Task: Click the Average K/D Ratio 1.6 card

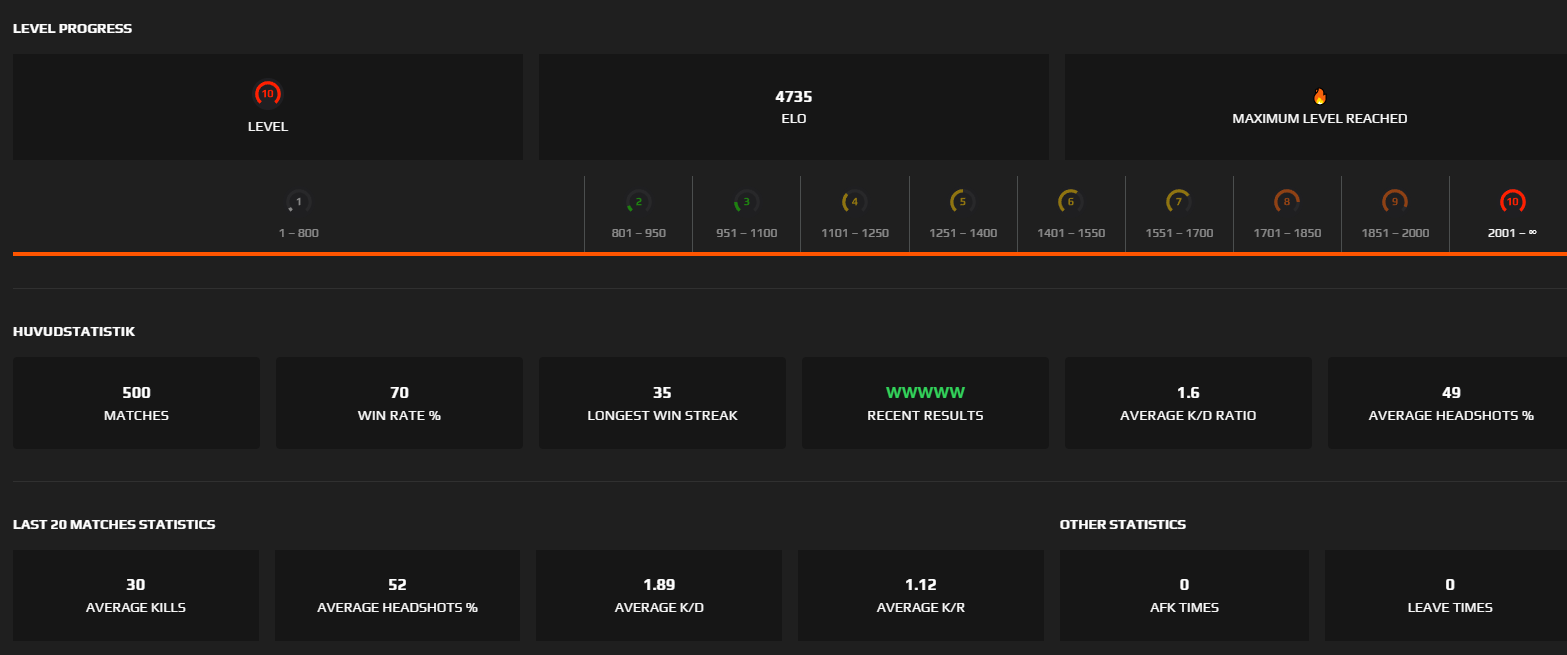Action: pos(1188,403)
